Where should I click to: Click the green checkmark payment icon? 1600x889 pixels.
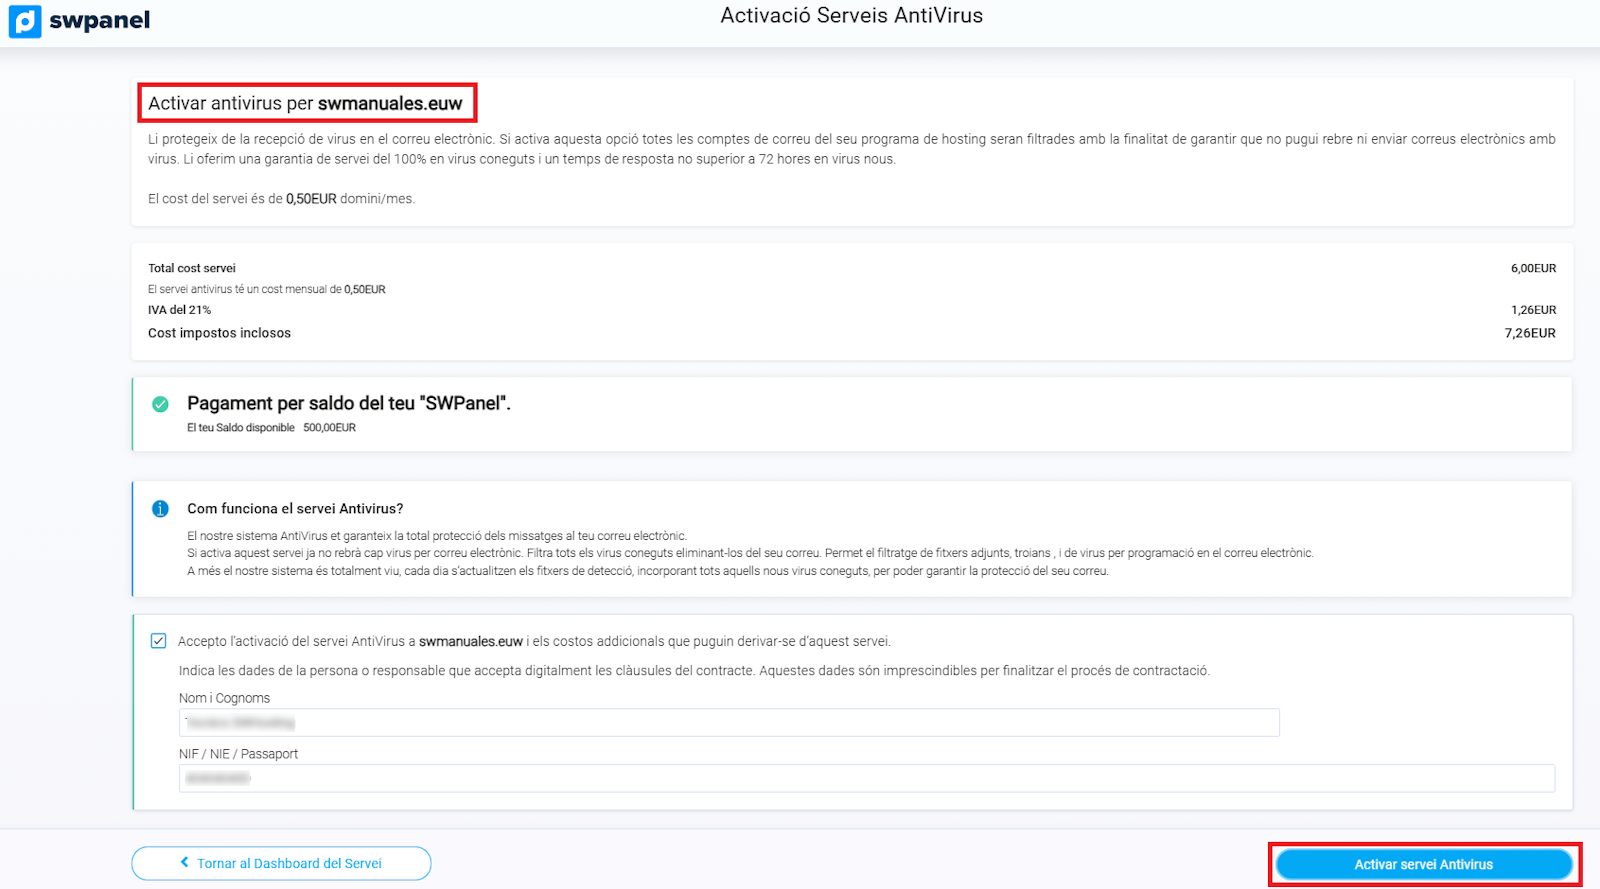[160, 404]
